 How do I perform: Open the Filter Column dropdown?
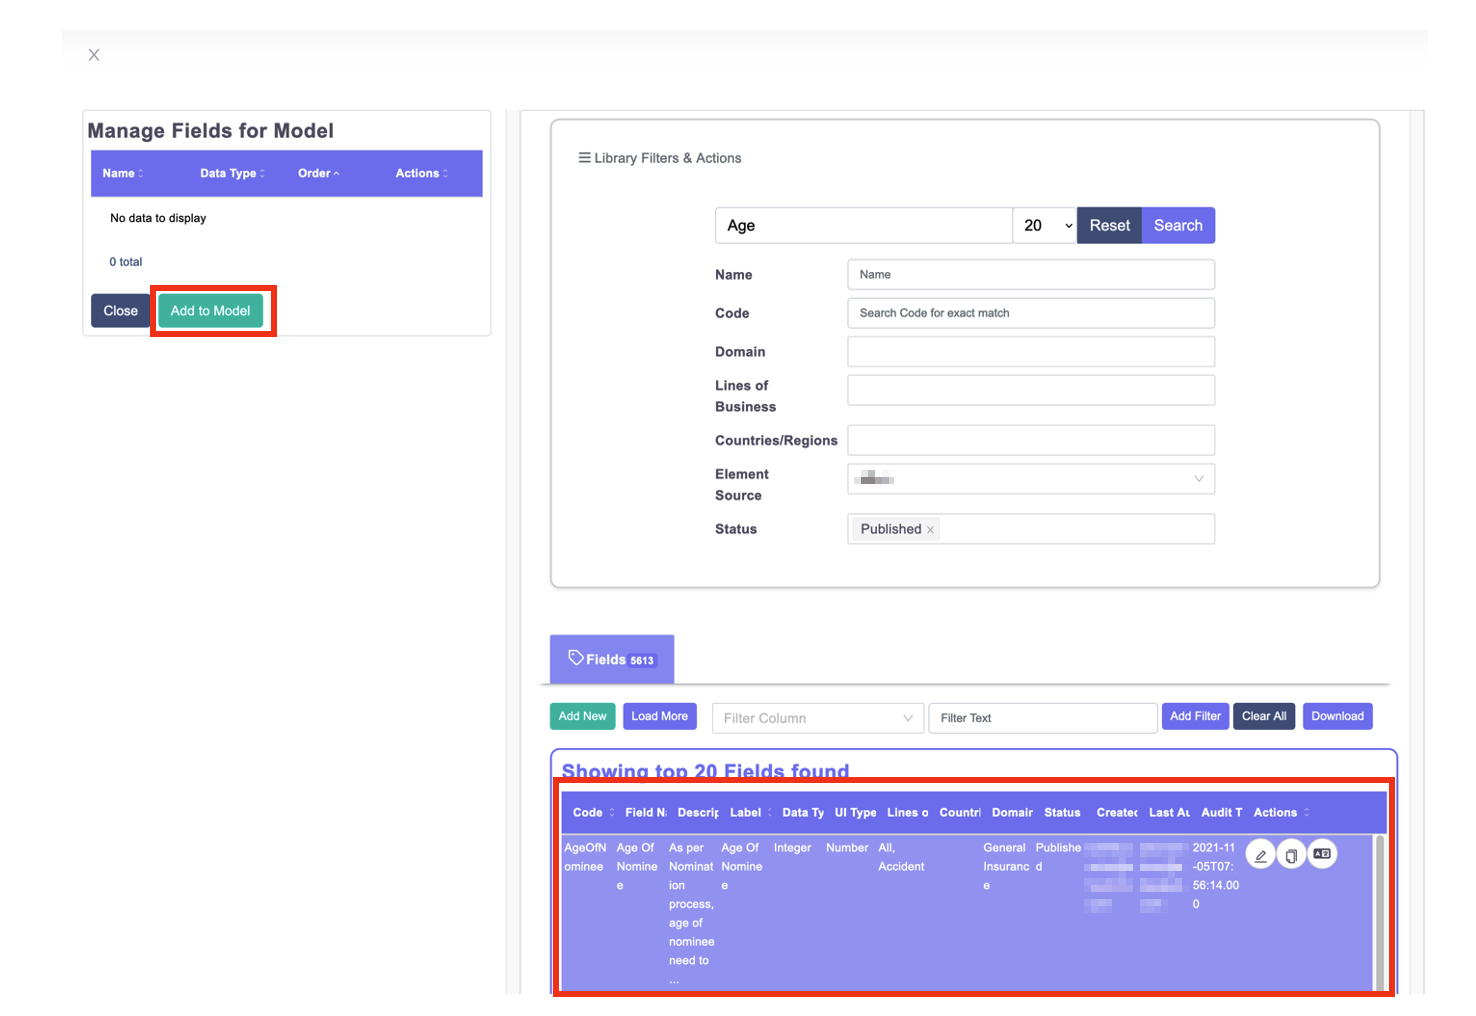(x=817, y=718)
